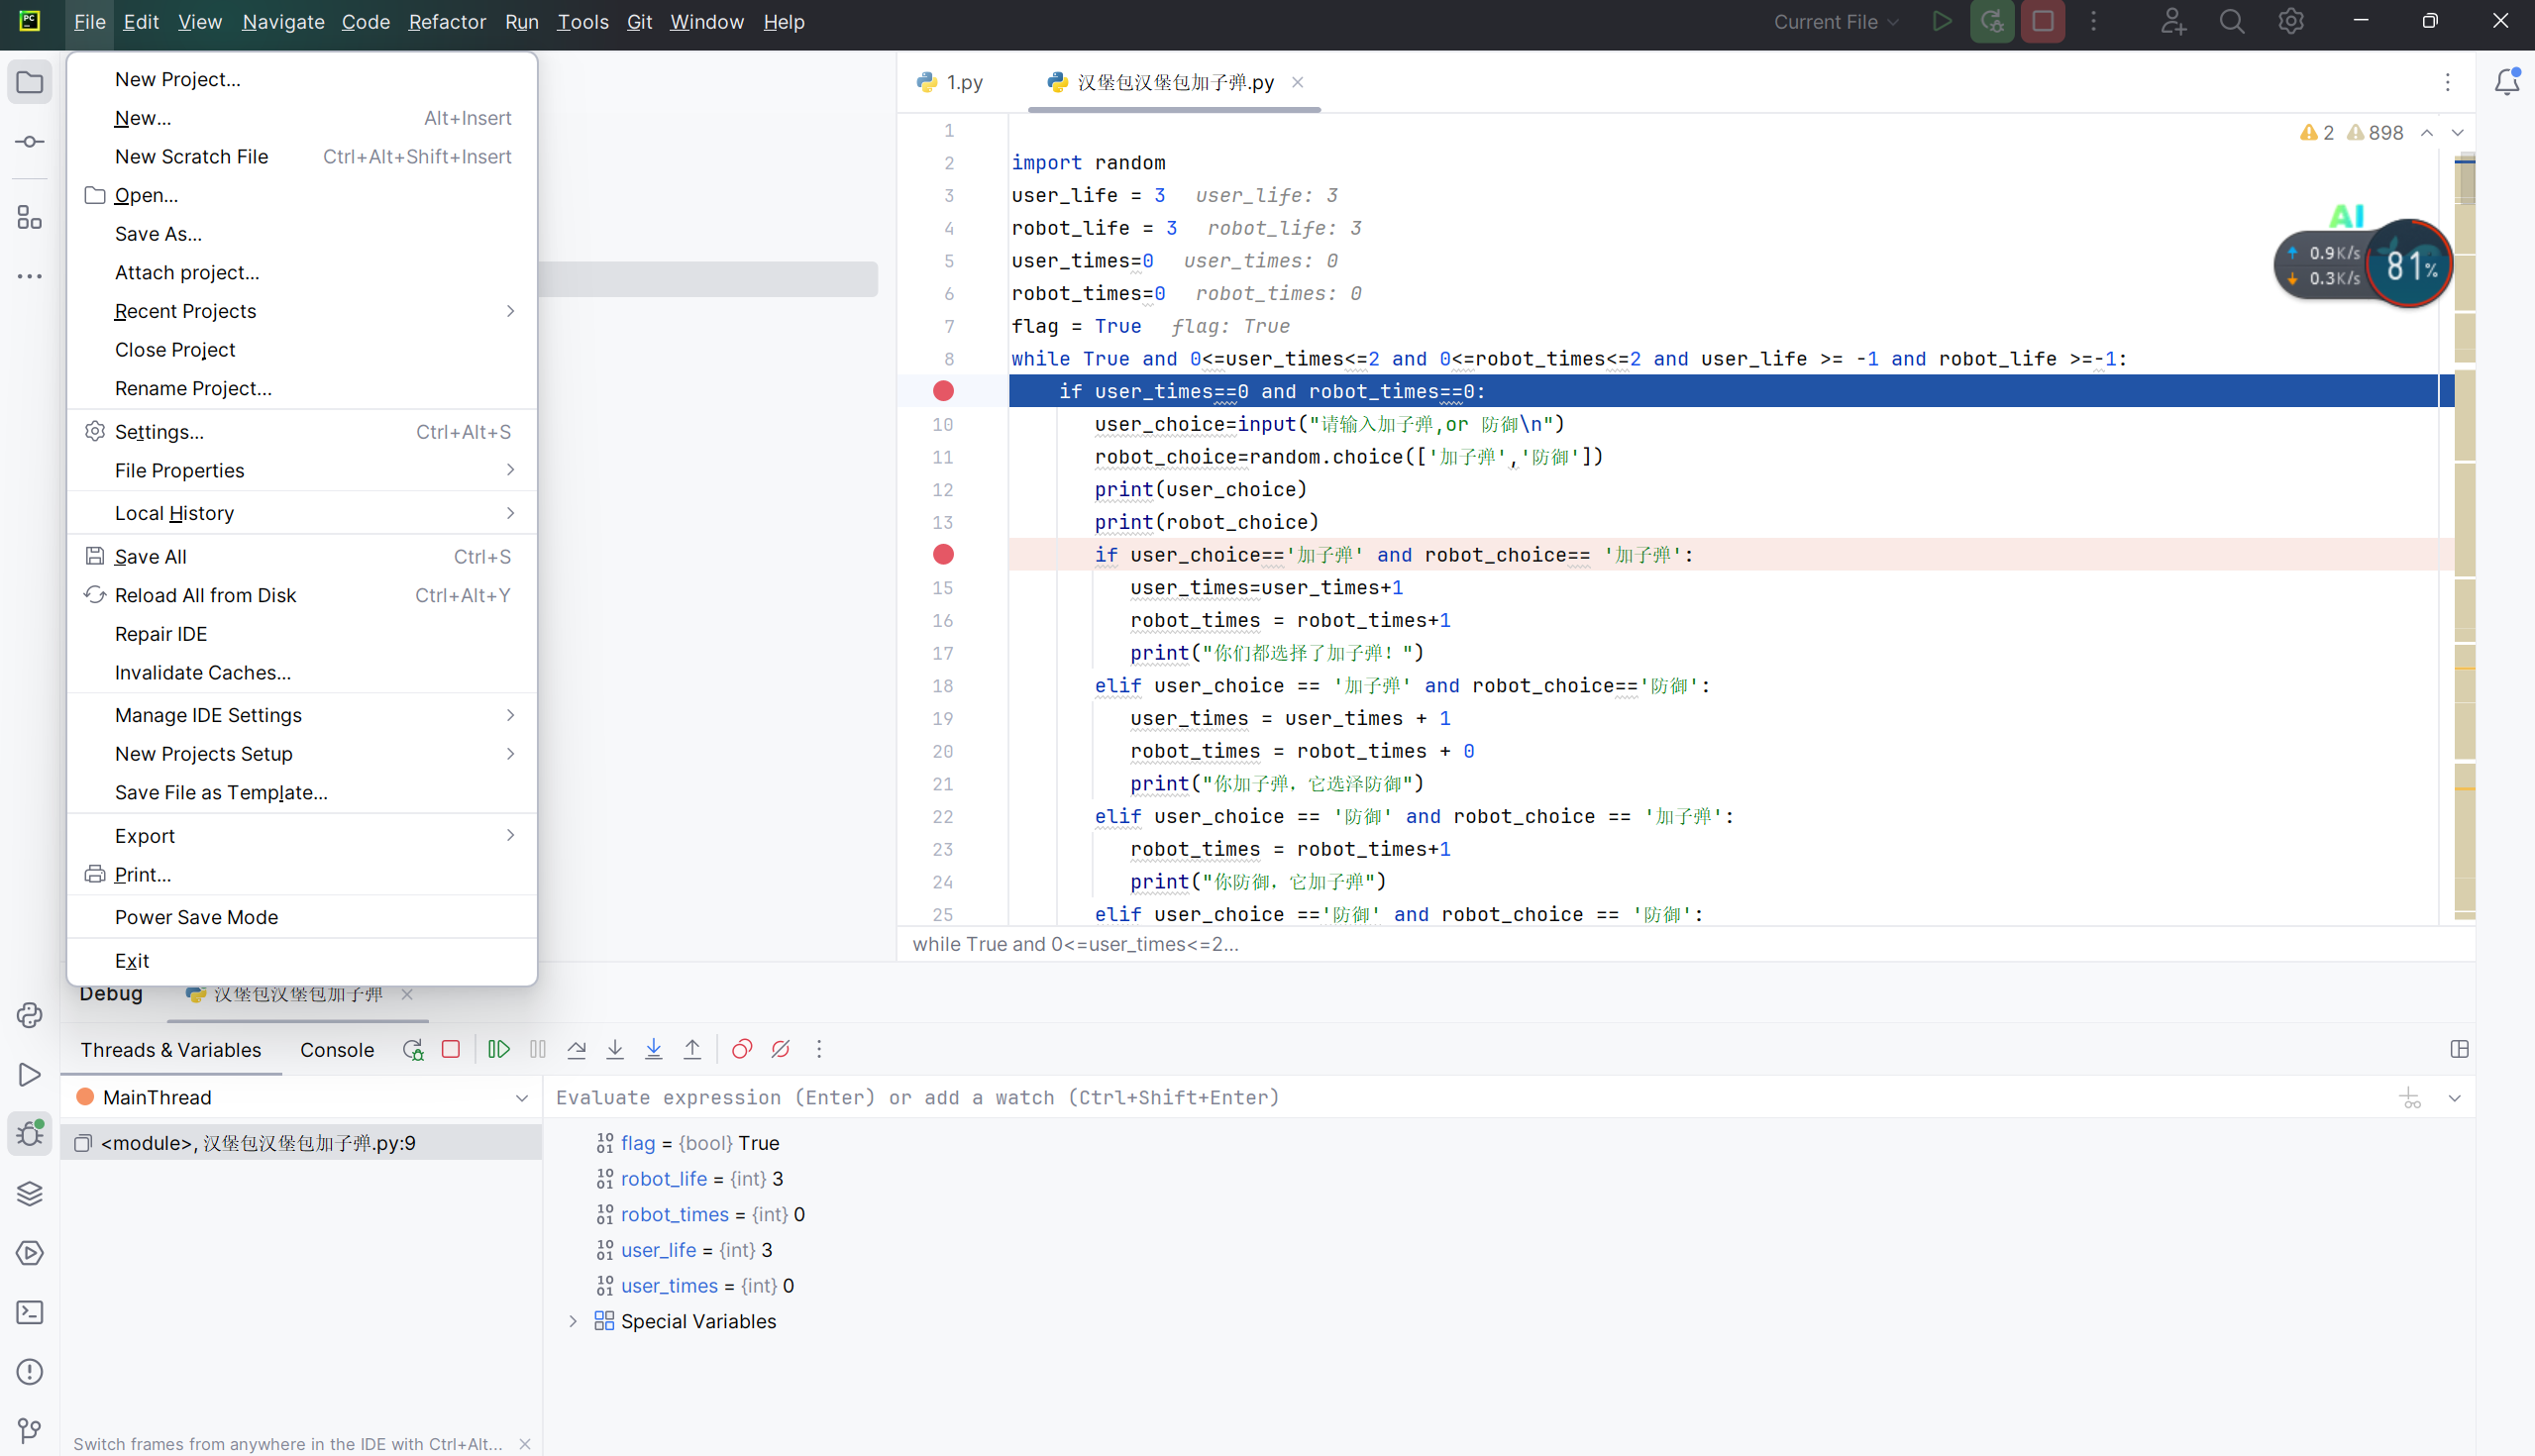Open the Run tool window icon
This screenshot has width=2535, height=1456.
(30, 1074)
